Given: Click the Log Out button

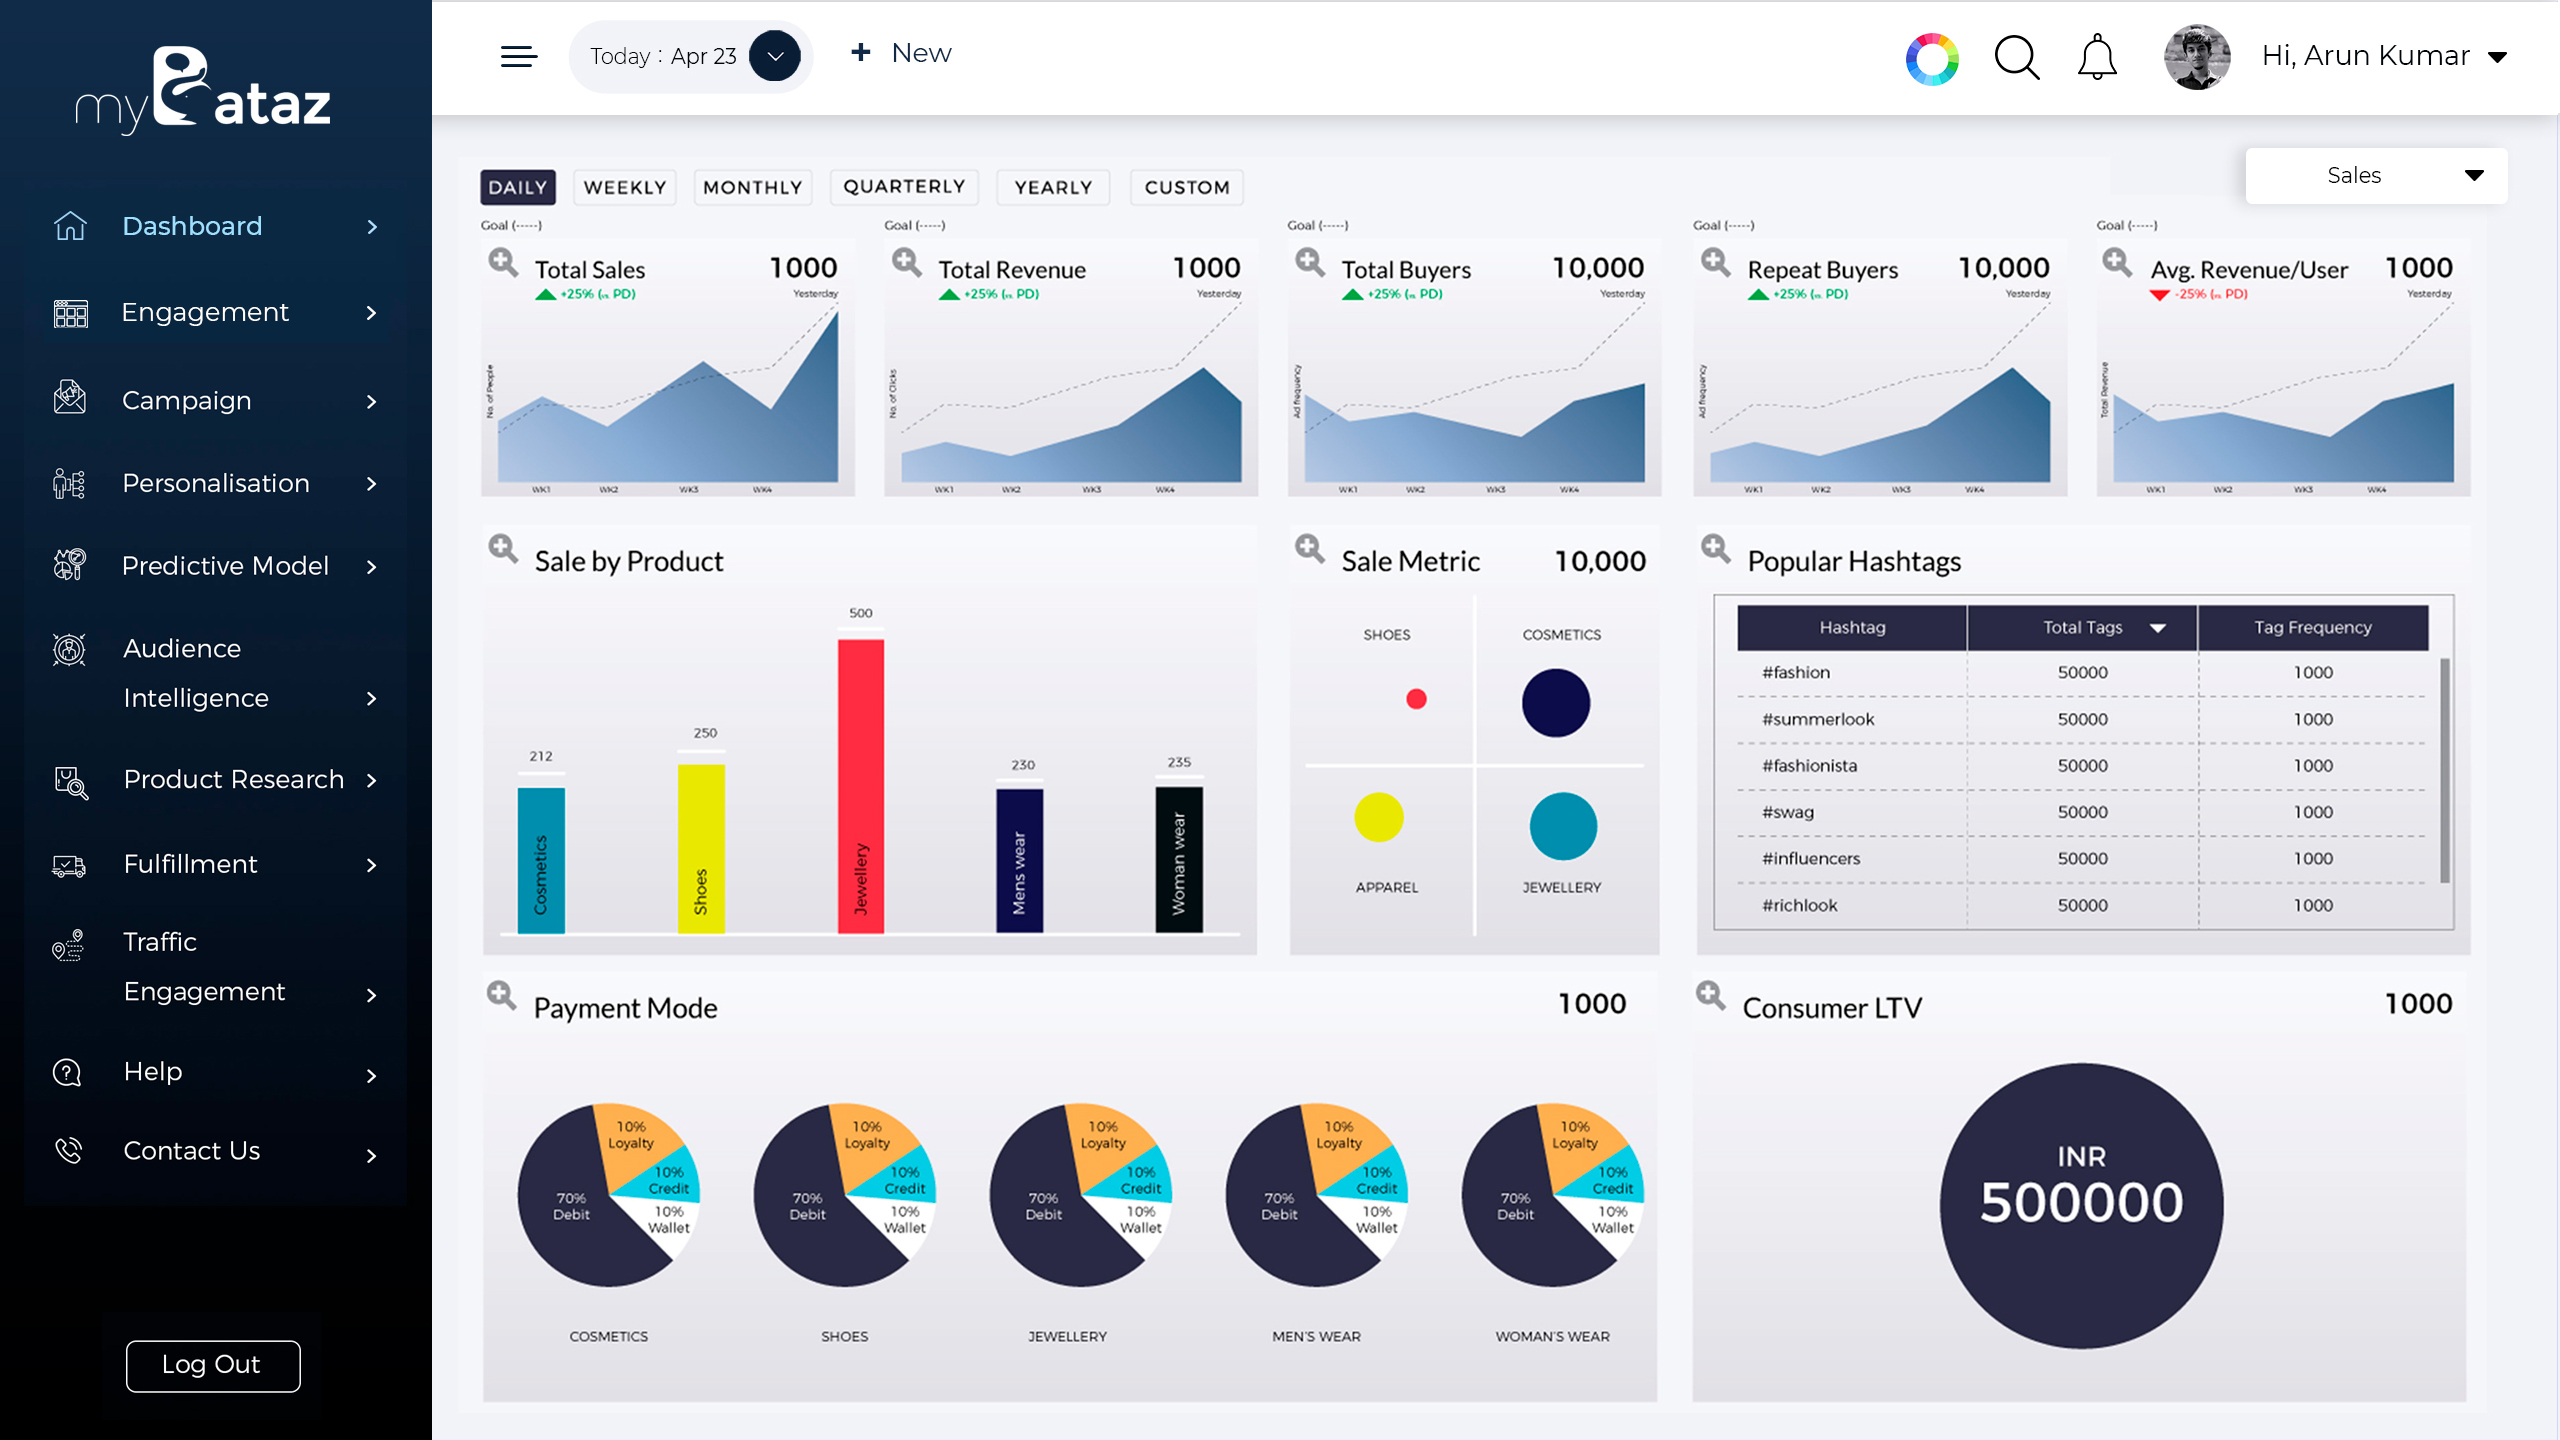Looking at the screenshot, I should click(213, 1365).
